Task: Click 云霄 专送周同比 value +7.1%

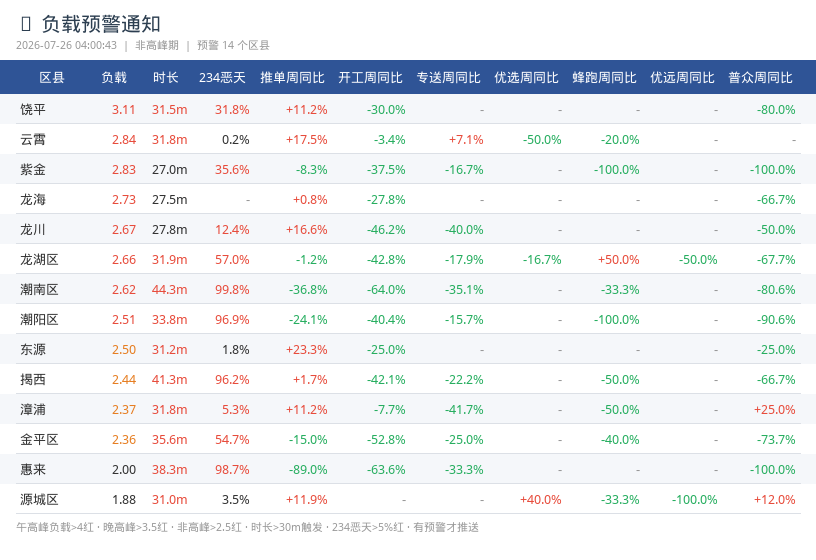Action: pos(466,140)
